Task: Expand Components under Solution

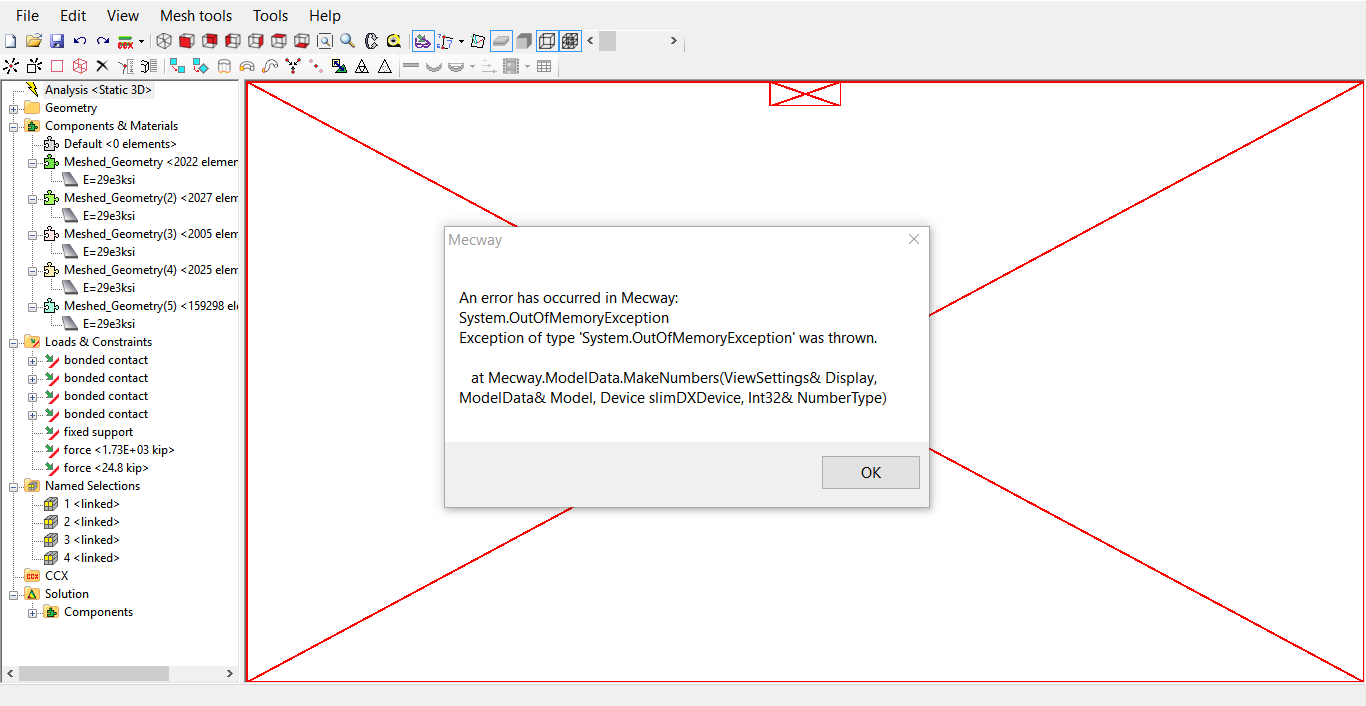Action: pyautogui.click(x=33, y=612)
